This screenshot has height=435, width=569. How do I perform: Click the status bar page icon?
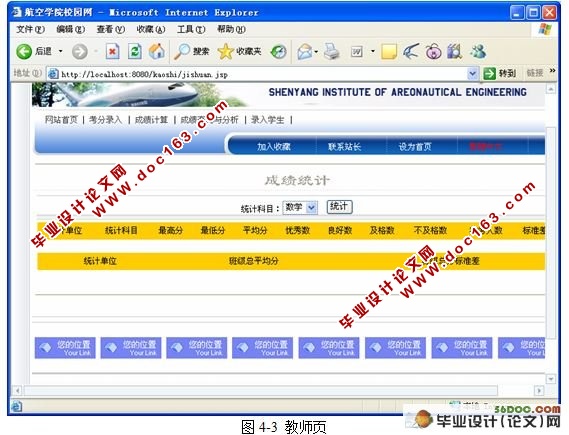[x=16, y=406]
